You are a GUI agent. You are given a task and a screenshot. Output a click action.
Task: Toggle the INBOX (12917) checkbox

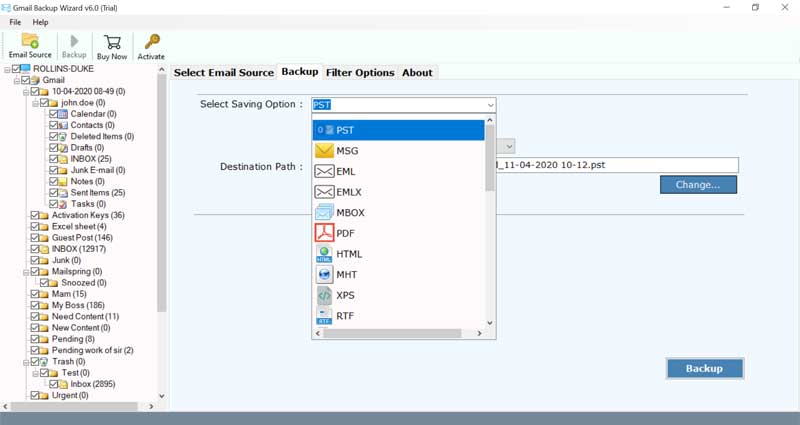35,248
